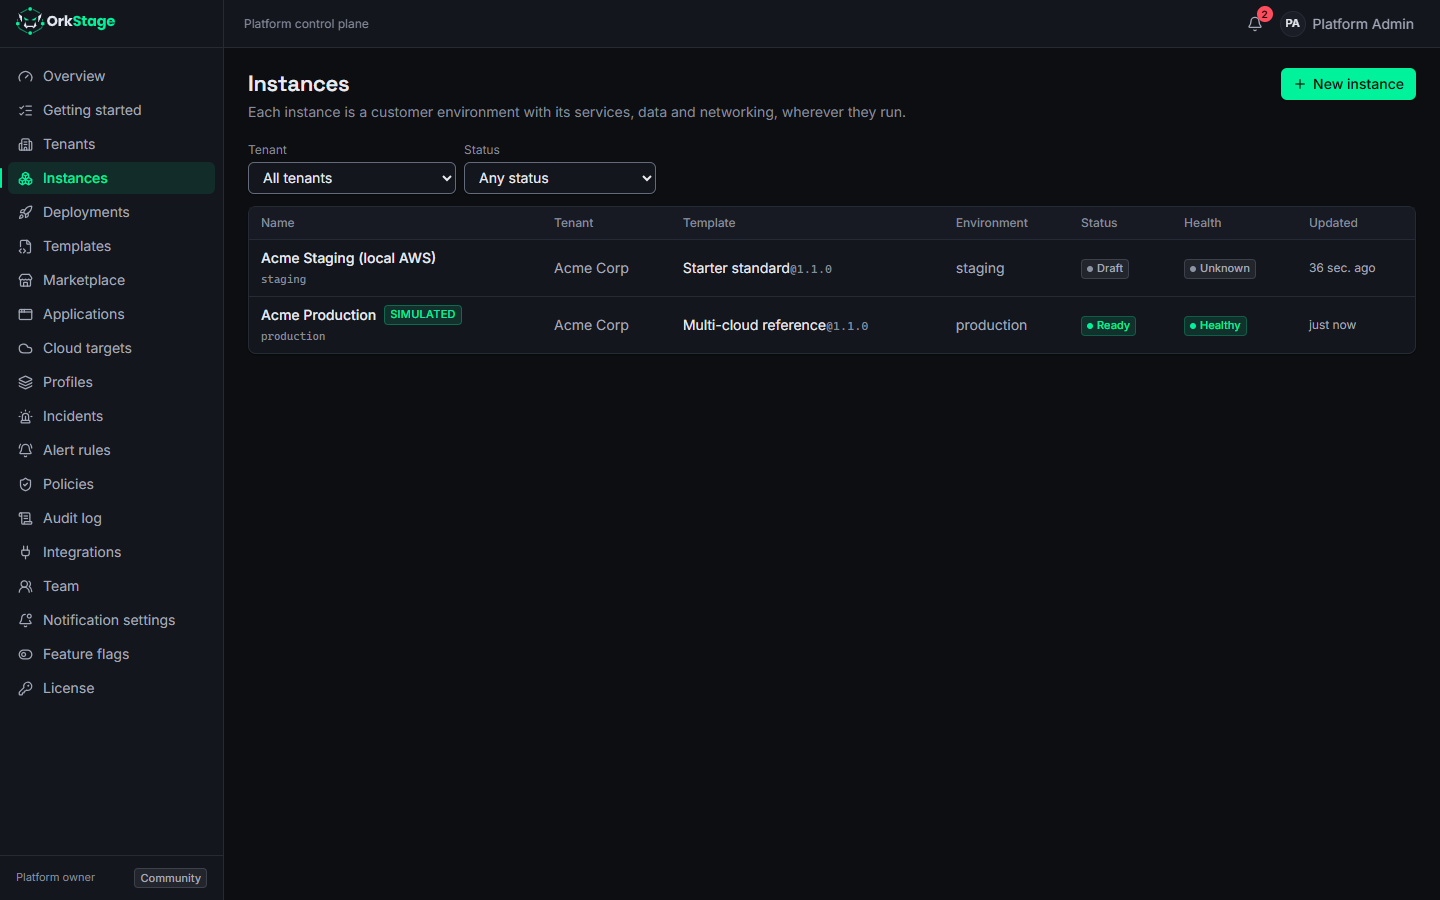Viewport: 1440px width, 900px height.
Task: Click the Draft status badge
Action: point(1105,268)
